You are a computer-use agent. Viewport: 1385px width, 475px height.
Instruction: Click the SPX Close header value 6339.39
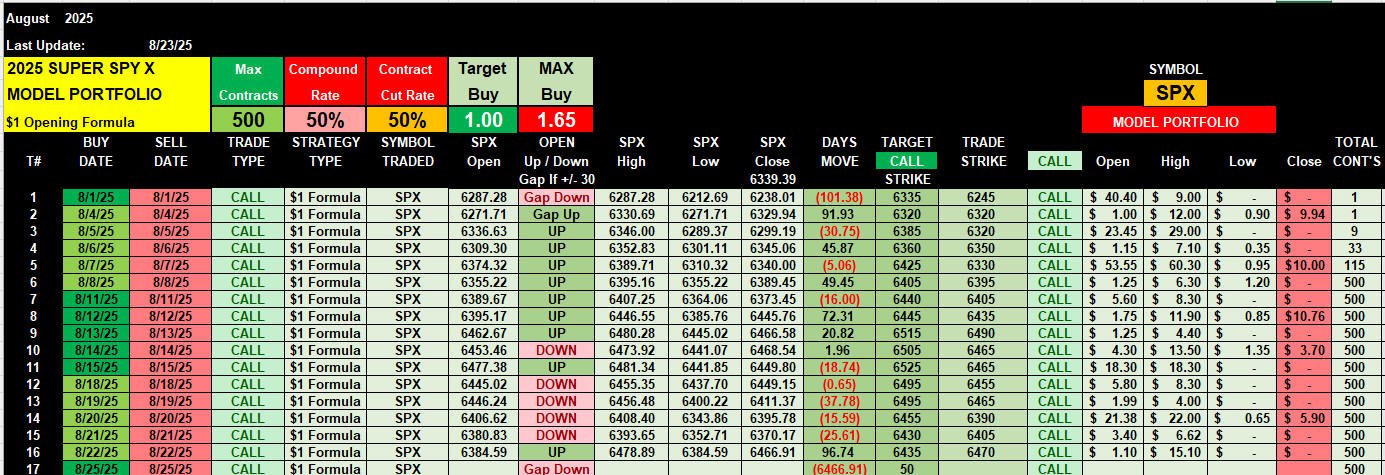(772, 179)
